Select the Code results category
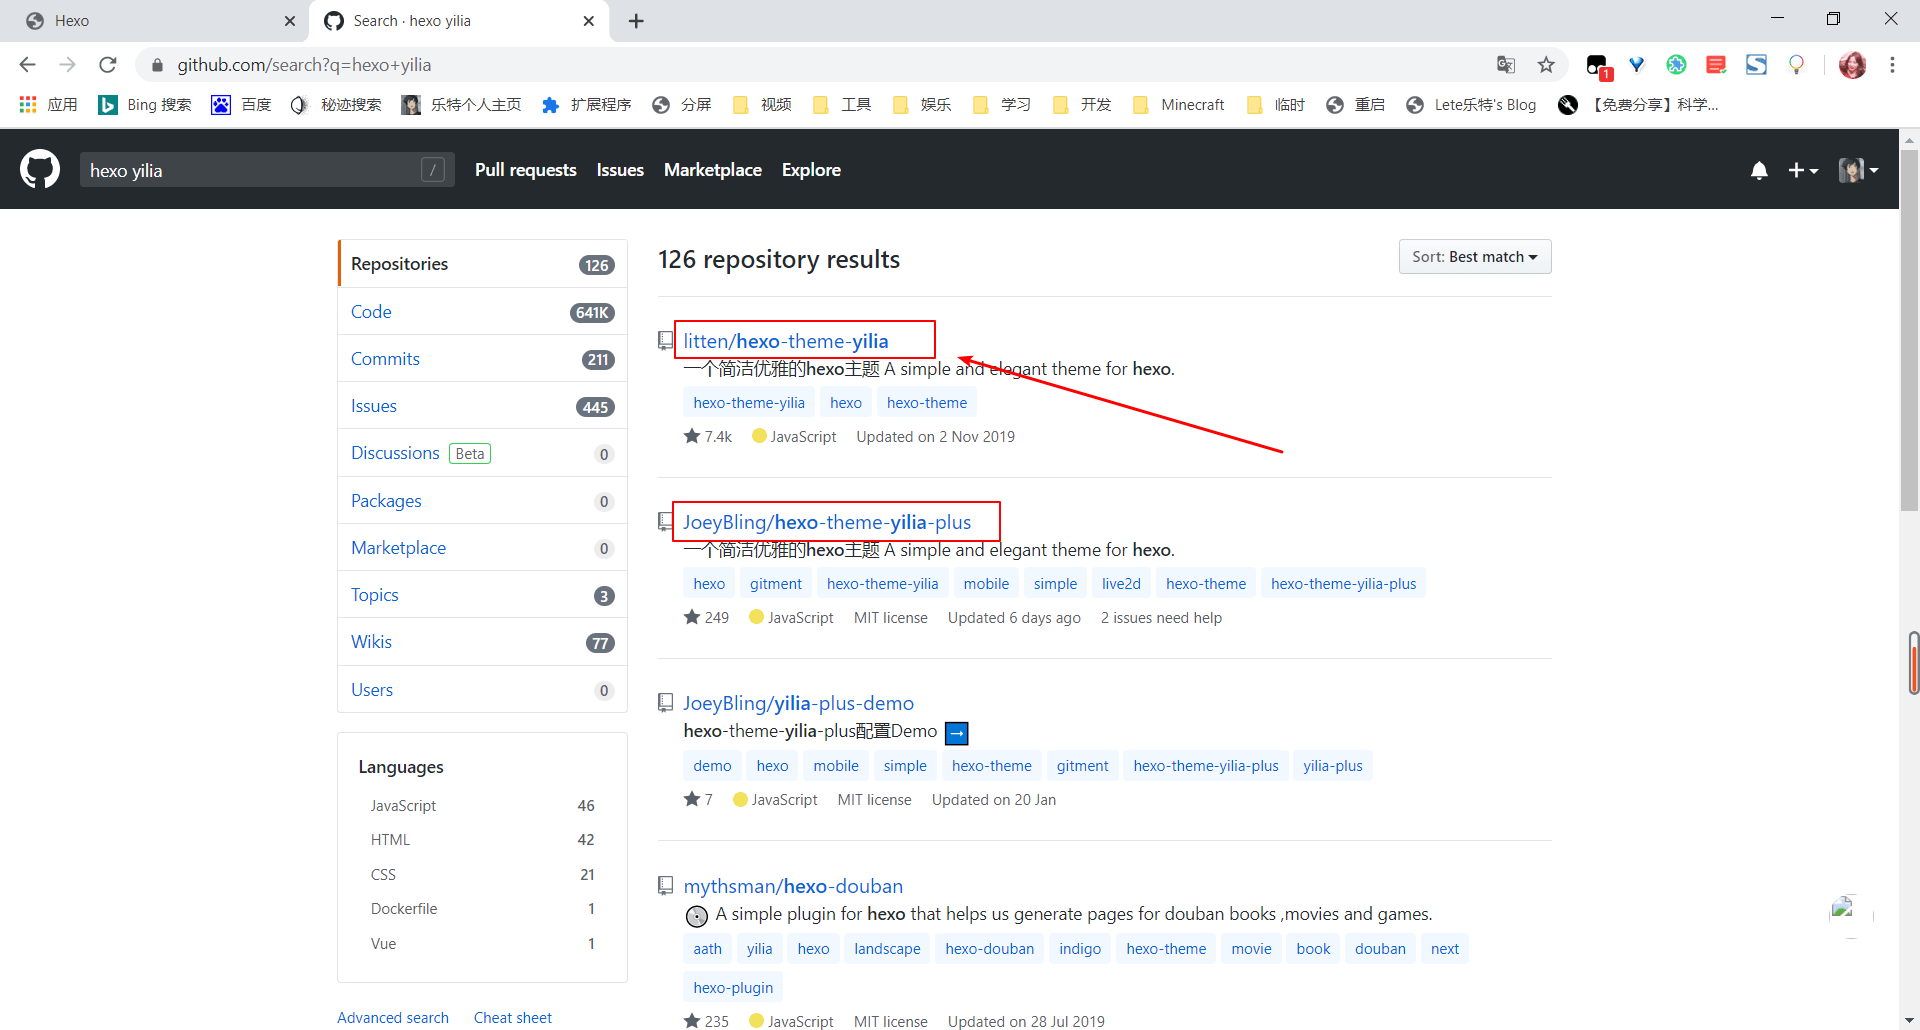Screen dimensions: 1920x1030 point(371,312)
